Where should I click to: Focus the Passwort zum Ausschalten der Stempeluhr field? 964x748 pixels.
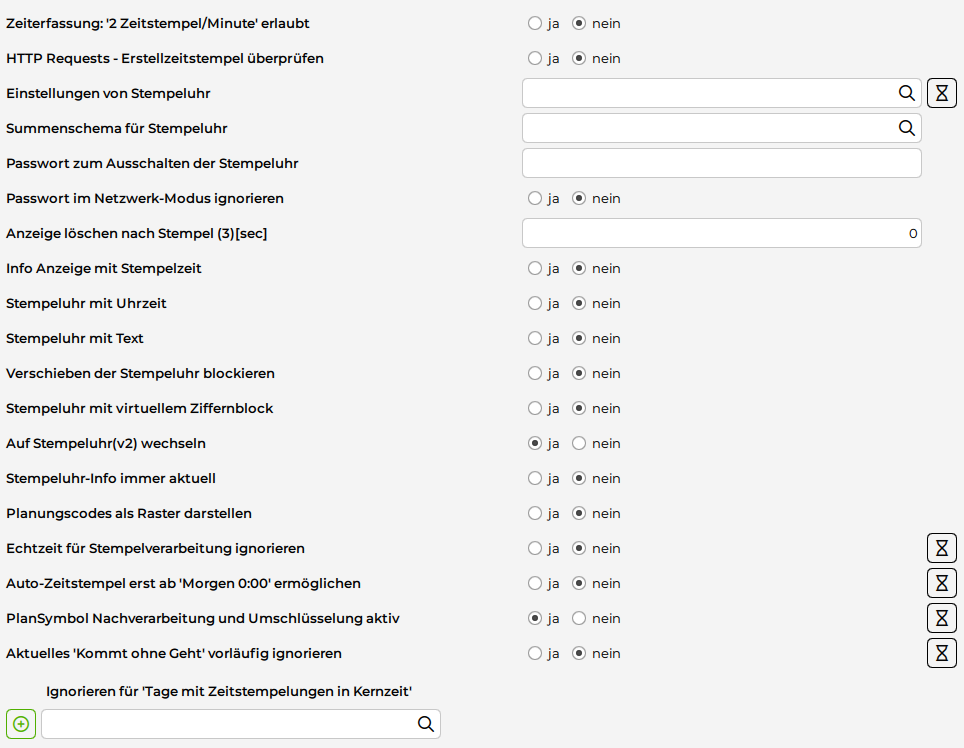point(721,163)
